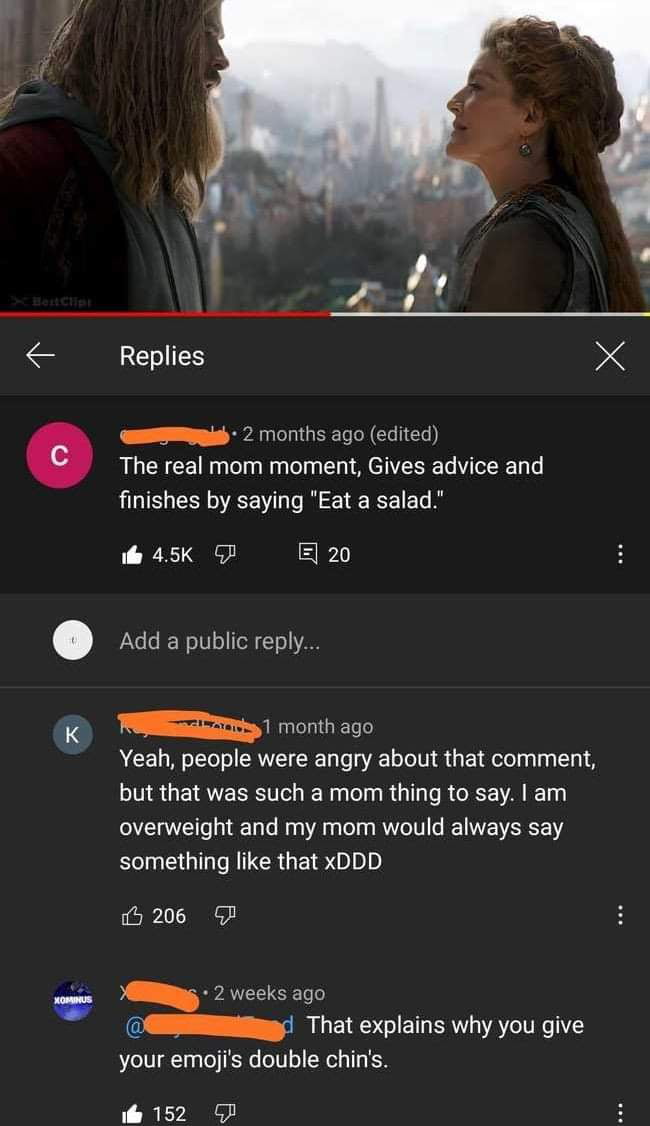Seek on the red video progress bar
The image size is (650, 1126).
pyautogui.click(x=325, y=314)
